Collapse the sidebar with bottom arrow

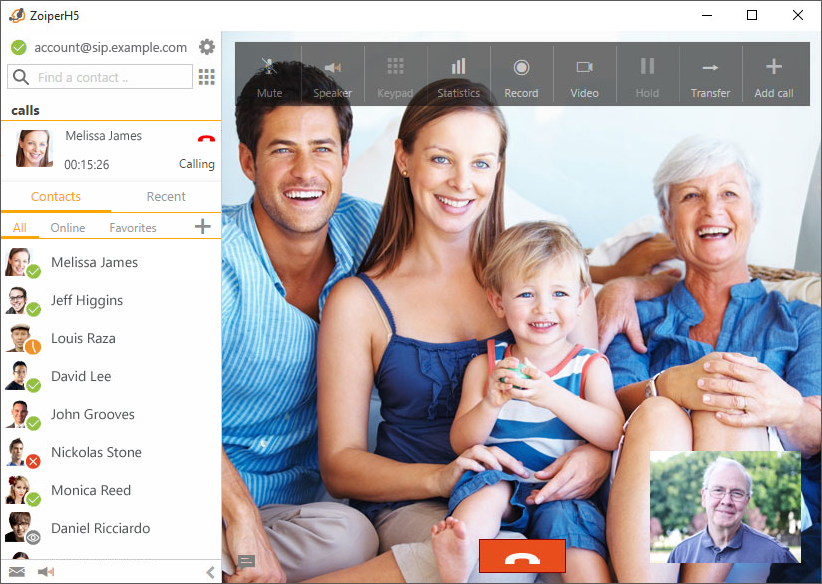(x=210, y=572)
